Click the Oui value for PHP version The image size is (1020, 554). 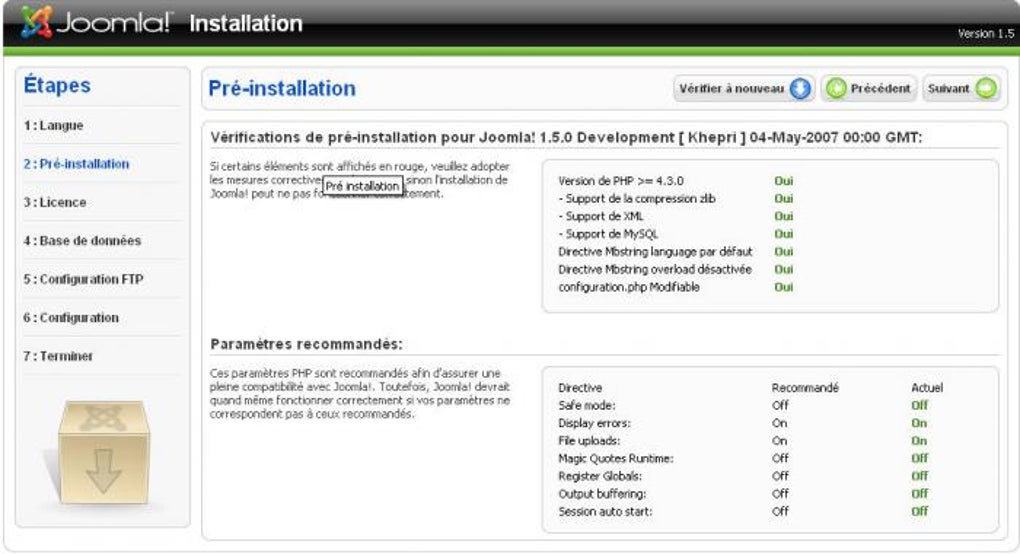783,181
